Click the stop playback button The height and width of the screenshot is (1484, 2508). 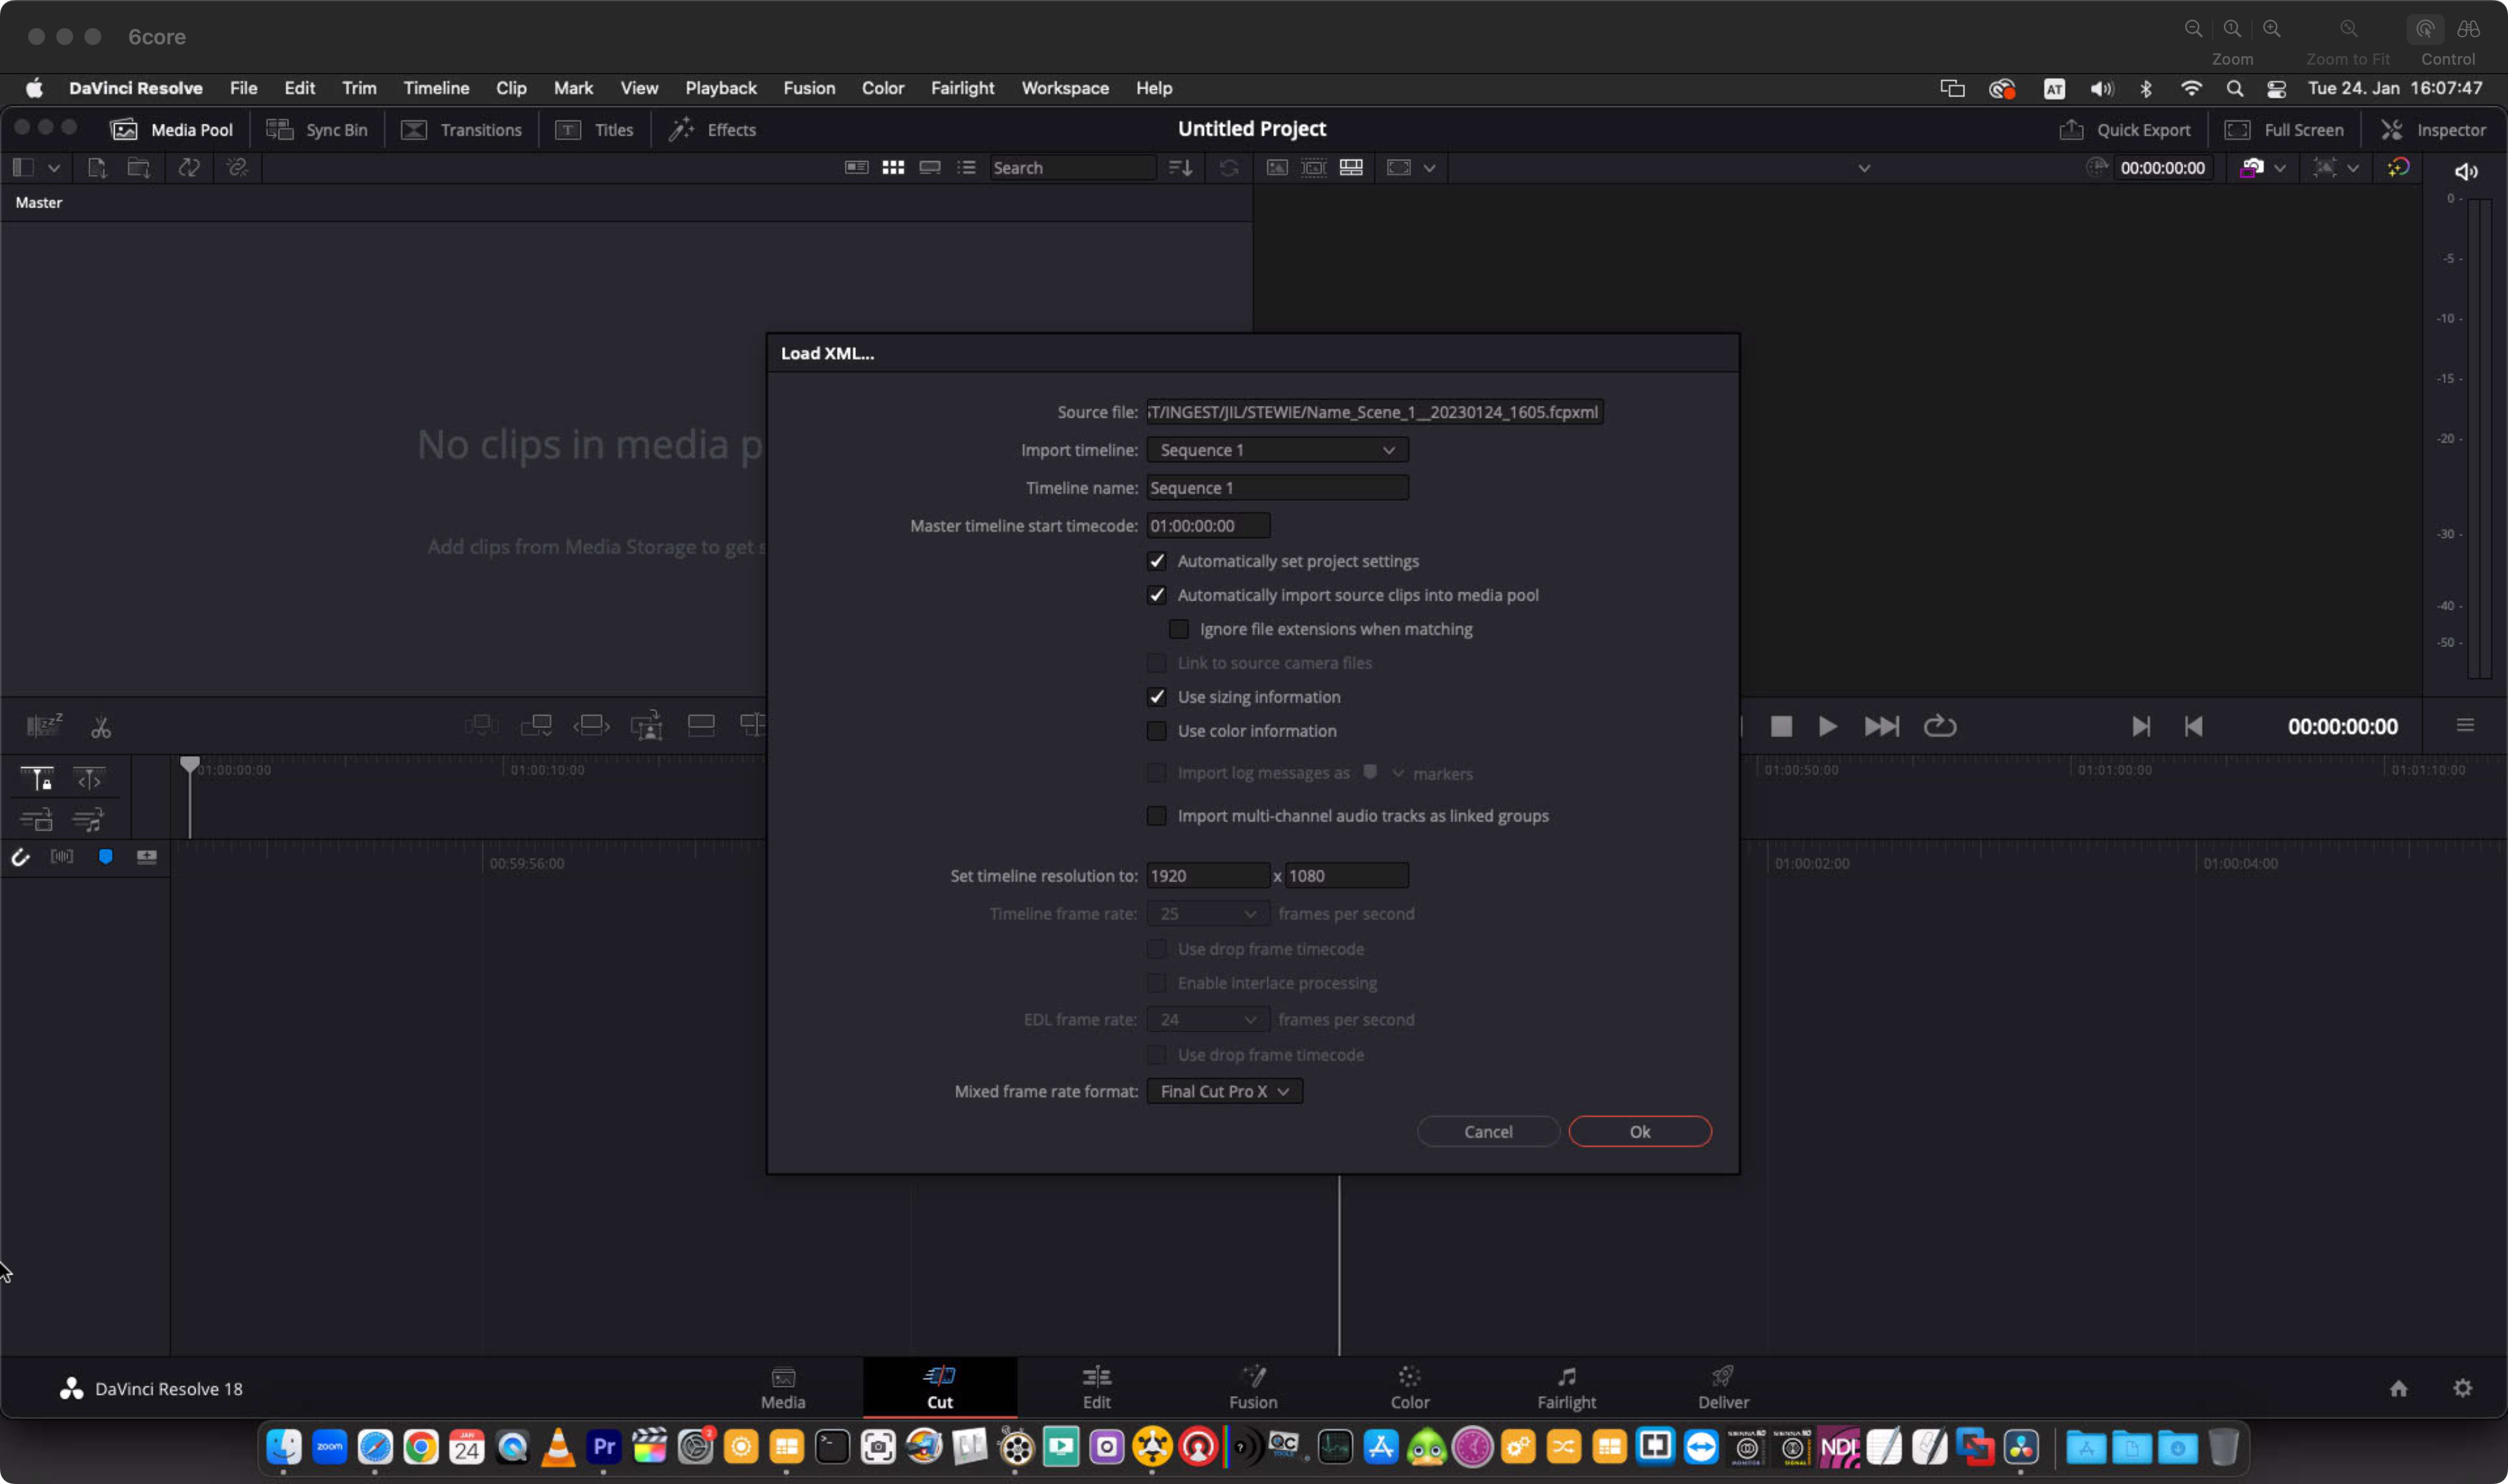pyautogui.click(x=1781, y=726)
